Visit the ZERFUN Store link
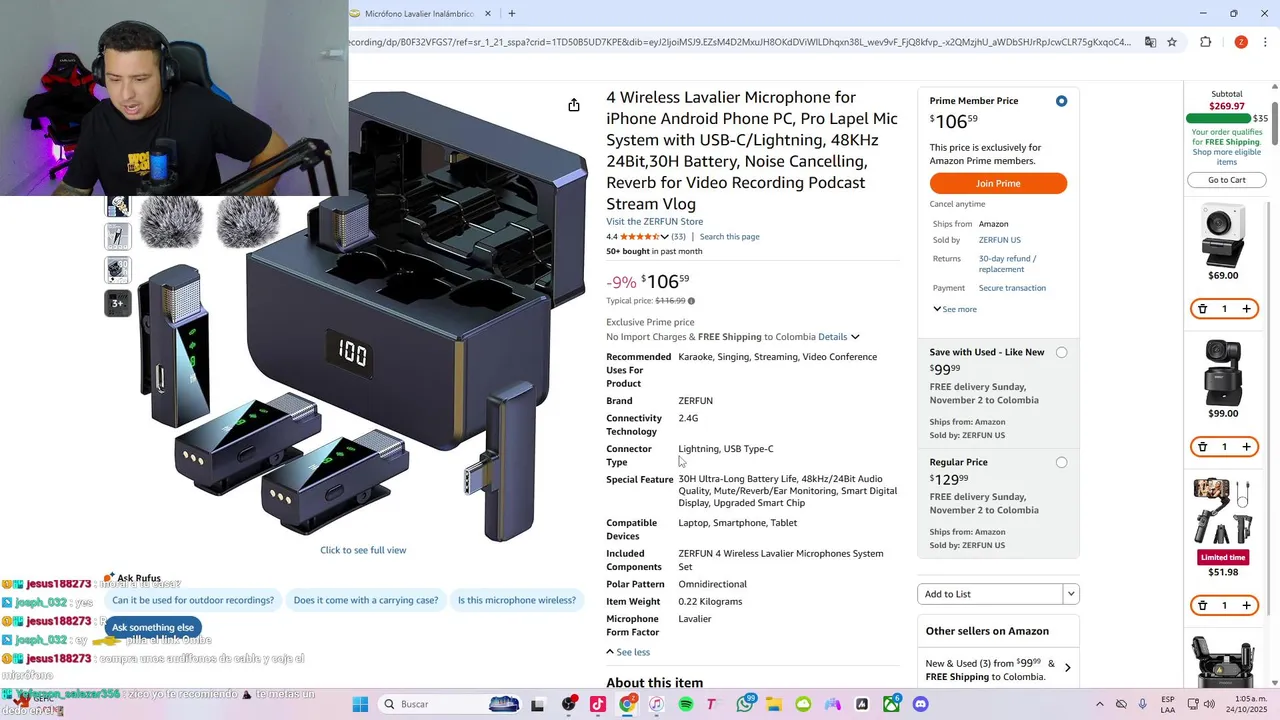The width and height of the screenshot is (1280, 720). pyautogui.click(x=654, y=221)
